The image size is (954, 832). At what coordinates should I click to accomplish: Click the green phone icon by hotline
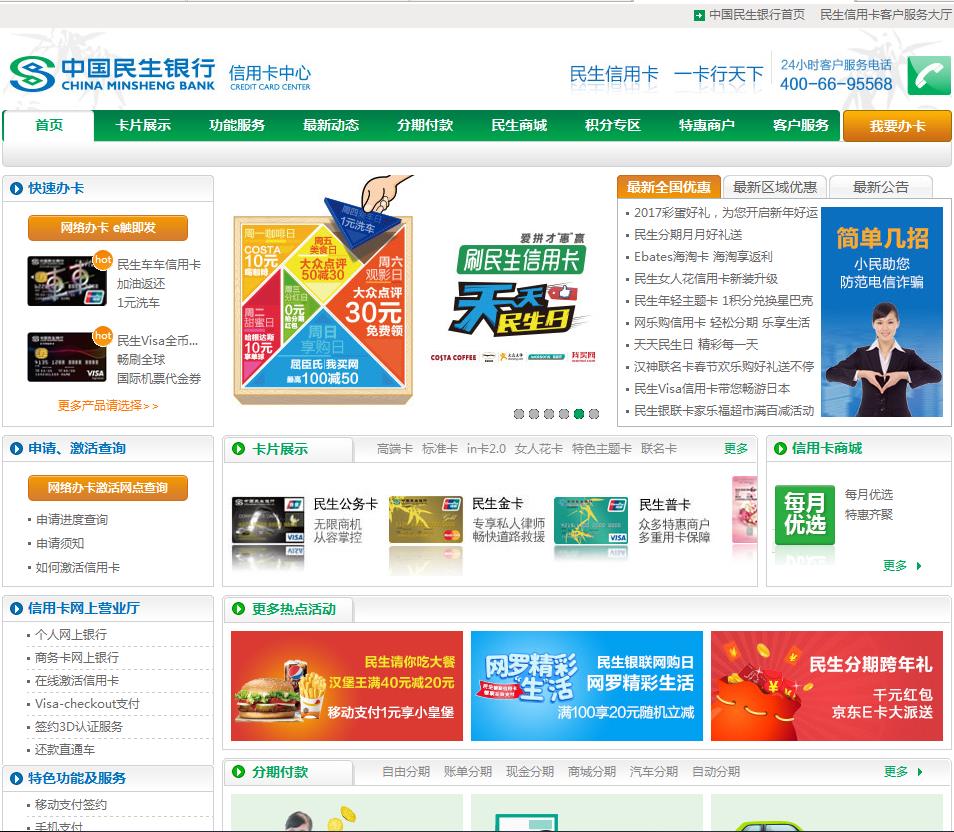tap(928, 75)
